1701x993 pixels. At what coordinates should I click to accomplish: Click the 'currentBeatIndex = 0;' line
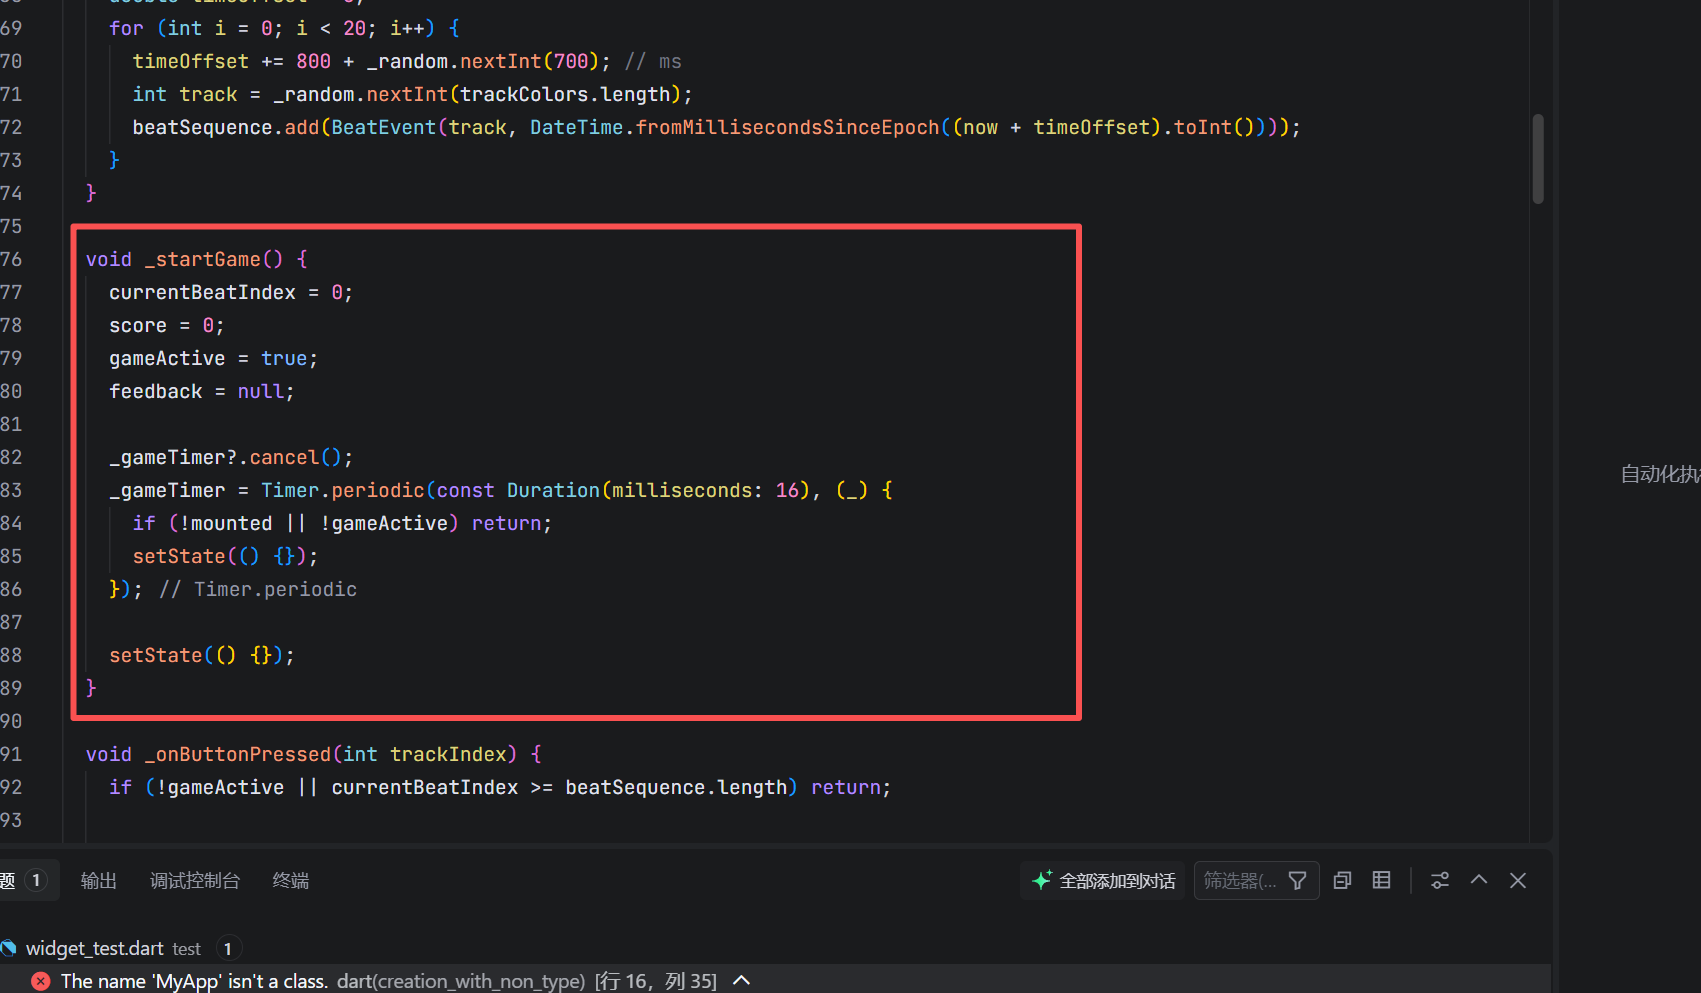231,292
